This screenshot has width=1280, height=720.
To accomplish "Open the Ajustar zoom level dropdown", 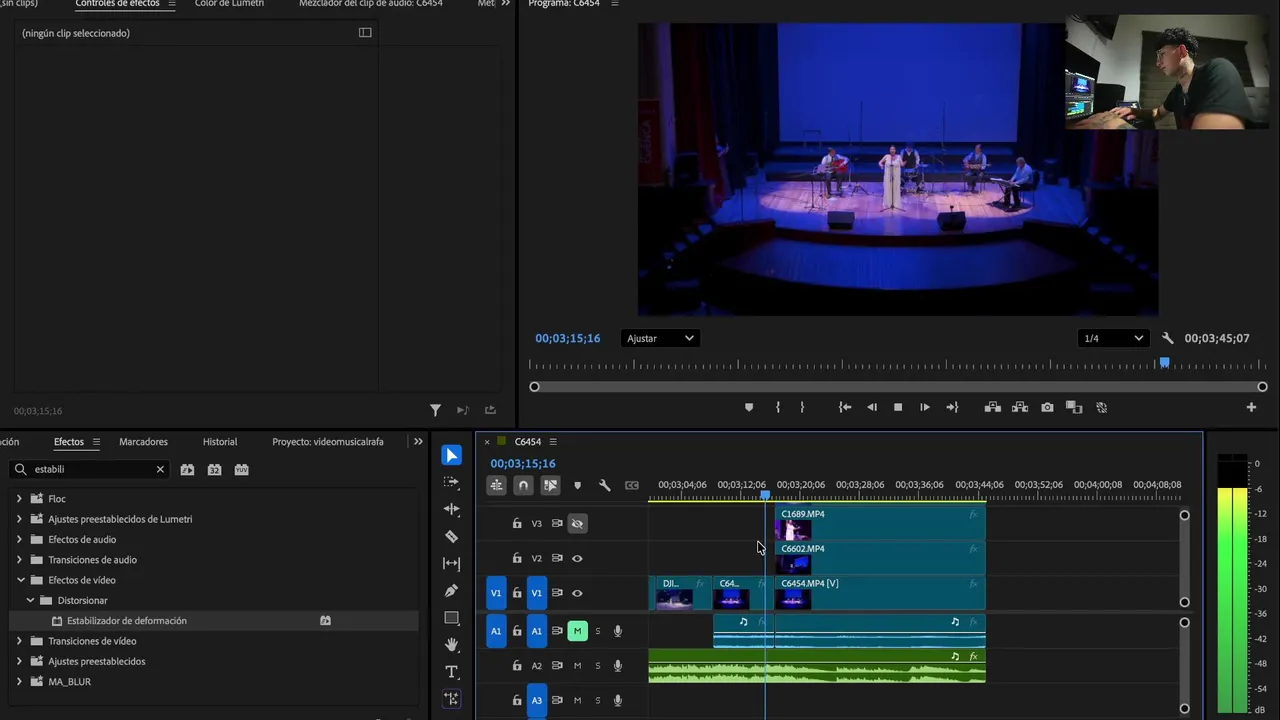I will click(x=659, y=338).
